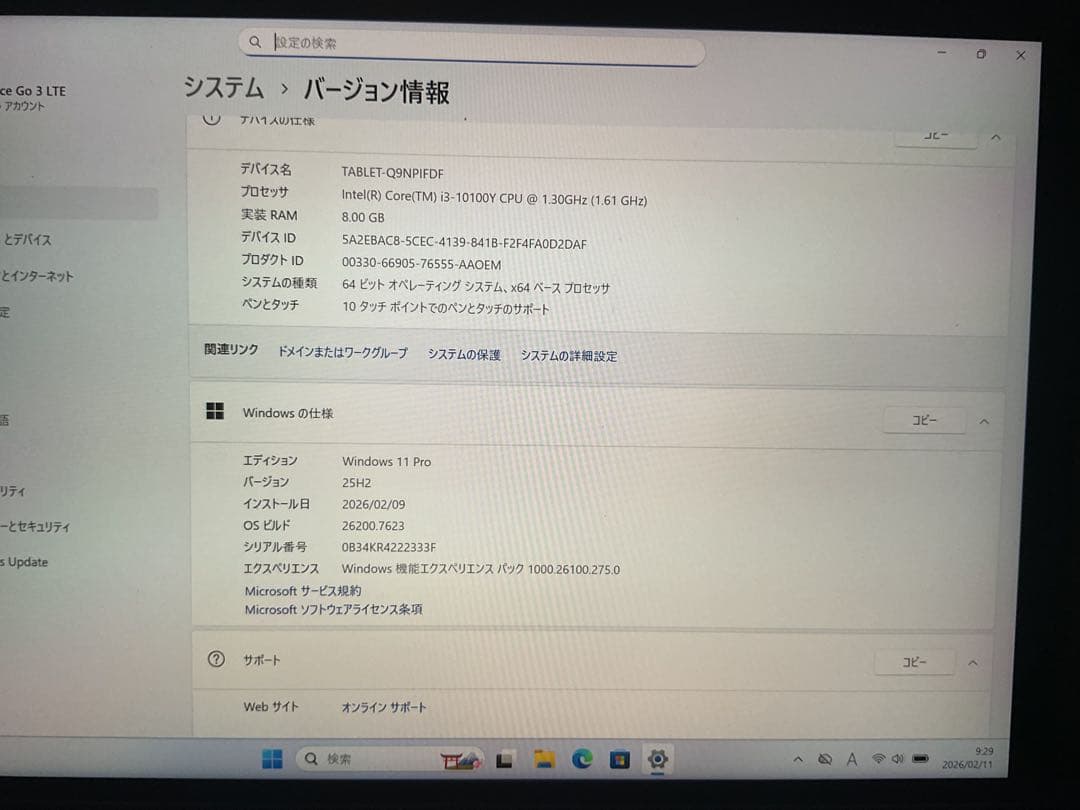Open the Widgets panel on the taskbar
Screen dimensions: 1080x810
pyautogui.click(x=460, y=759)
